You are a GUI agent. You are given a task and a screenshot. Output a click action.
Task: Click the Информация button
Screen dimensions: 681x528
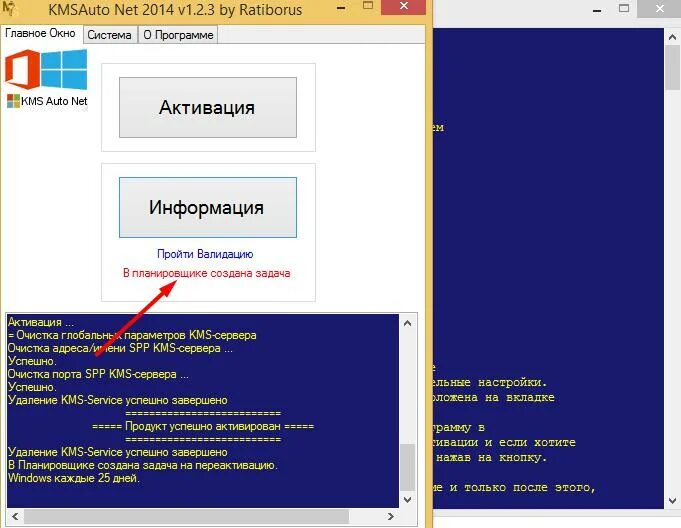point(208,208)
